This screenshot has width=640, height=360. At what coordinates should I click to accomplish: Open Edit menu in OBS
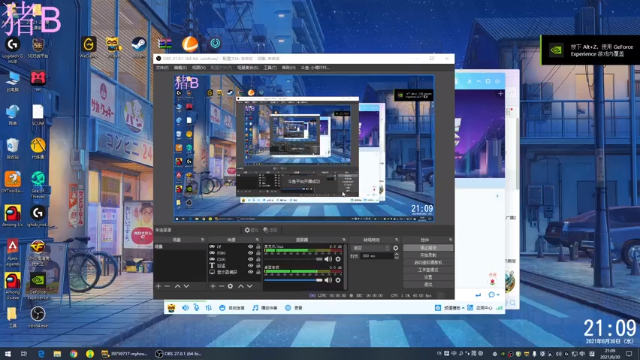180,68
